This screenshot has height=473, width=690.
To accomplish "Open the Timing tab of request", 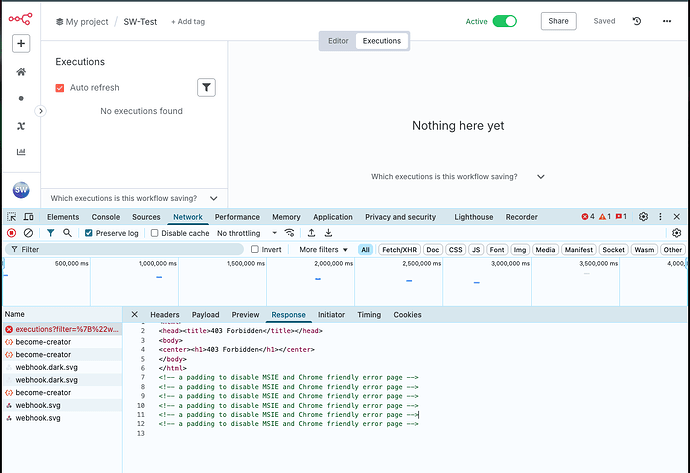I will 369,315.
